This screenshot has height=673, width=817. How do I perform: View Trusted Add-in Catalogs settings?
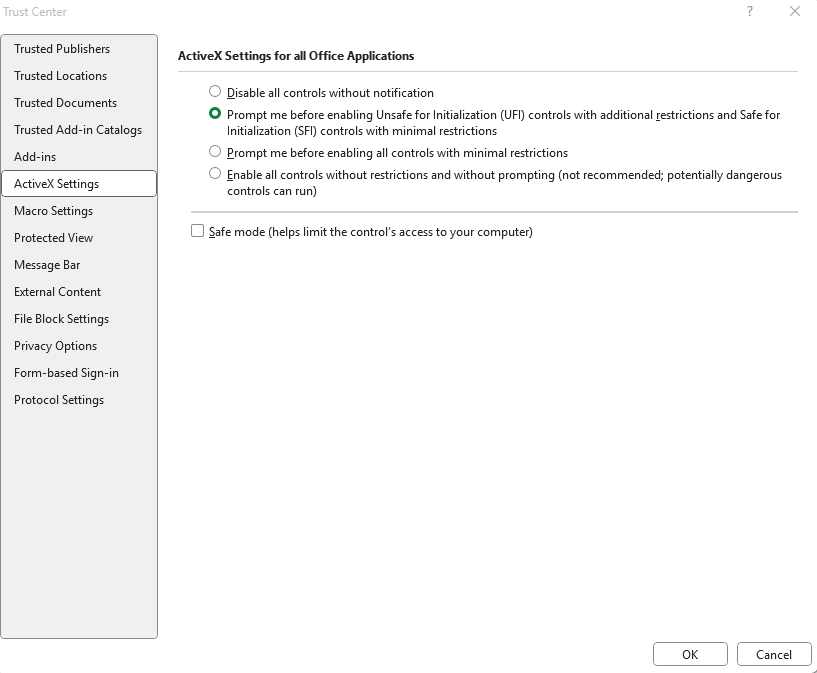click(x=76, y=129)
